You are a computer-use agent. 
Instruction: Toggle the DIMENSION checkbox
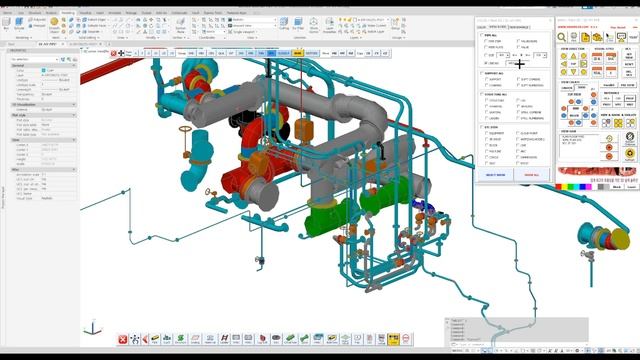pos(518,157)
